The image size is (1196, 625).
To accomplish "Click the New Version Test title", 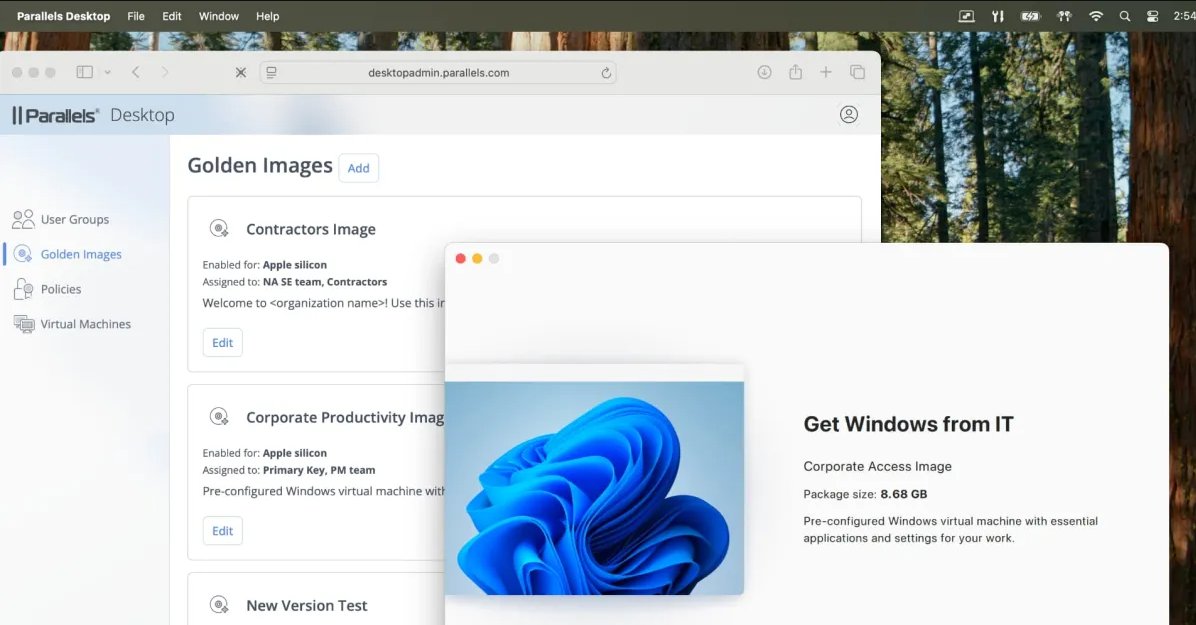I will 307,605.
